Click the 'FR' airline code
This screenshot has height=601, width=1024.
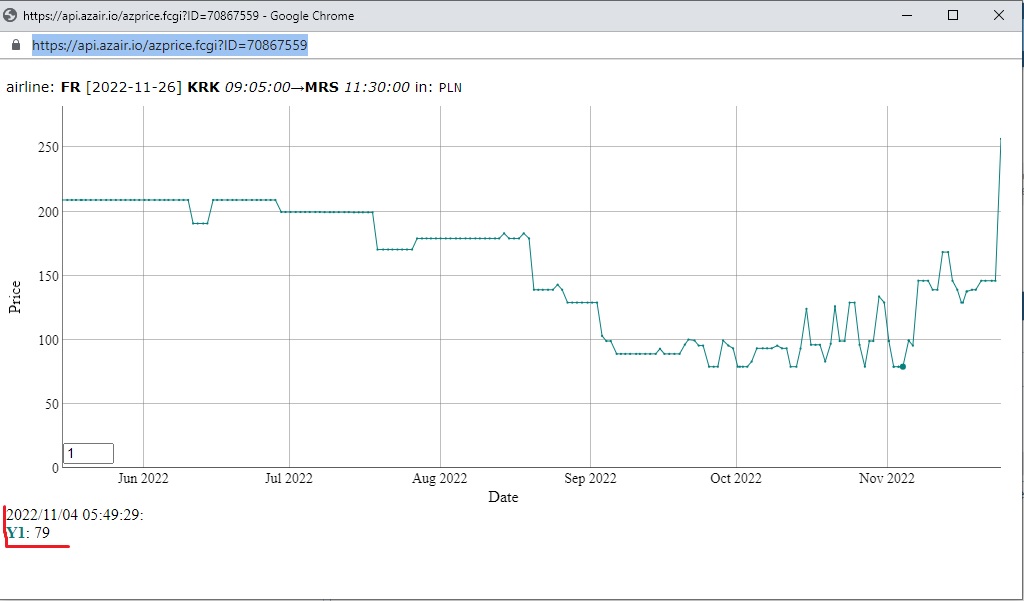click(x=71, y=87)
